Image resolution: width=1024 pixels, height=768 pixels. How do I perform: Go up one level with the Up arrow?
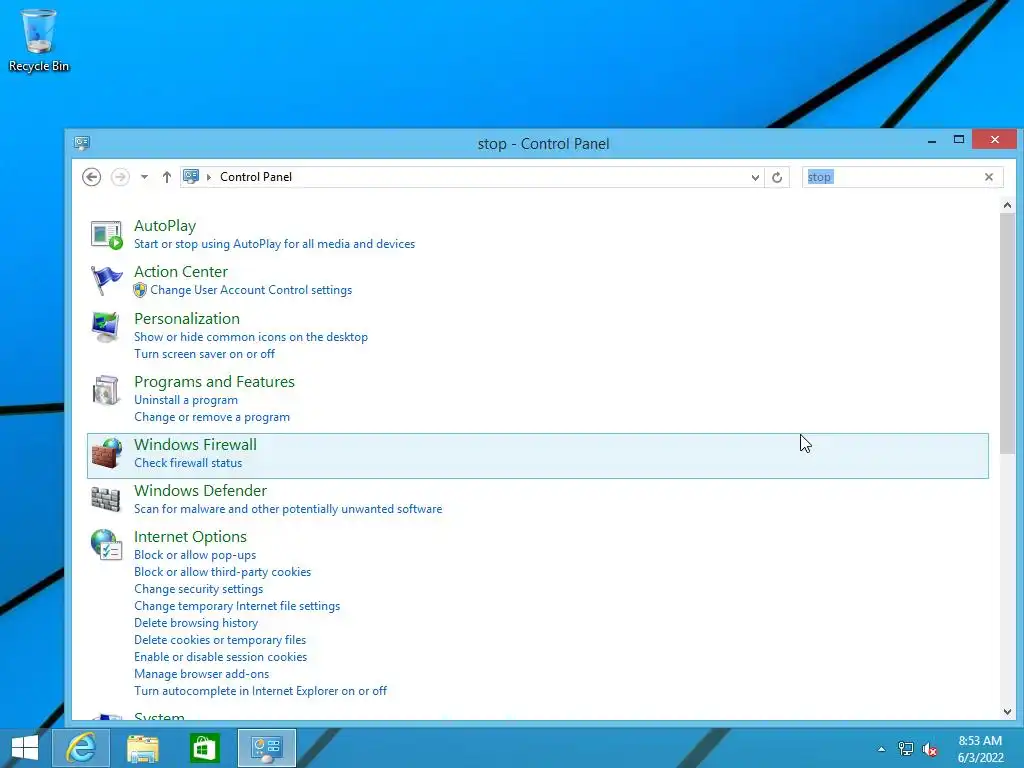tap(167, 177)
